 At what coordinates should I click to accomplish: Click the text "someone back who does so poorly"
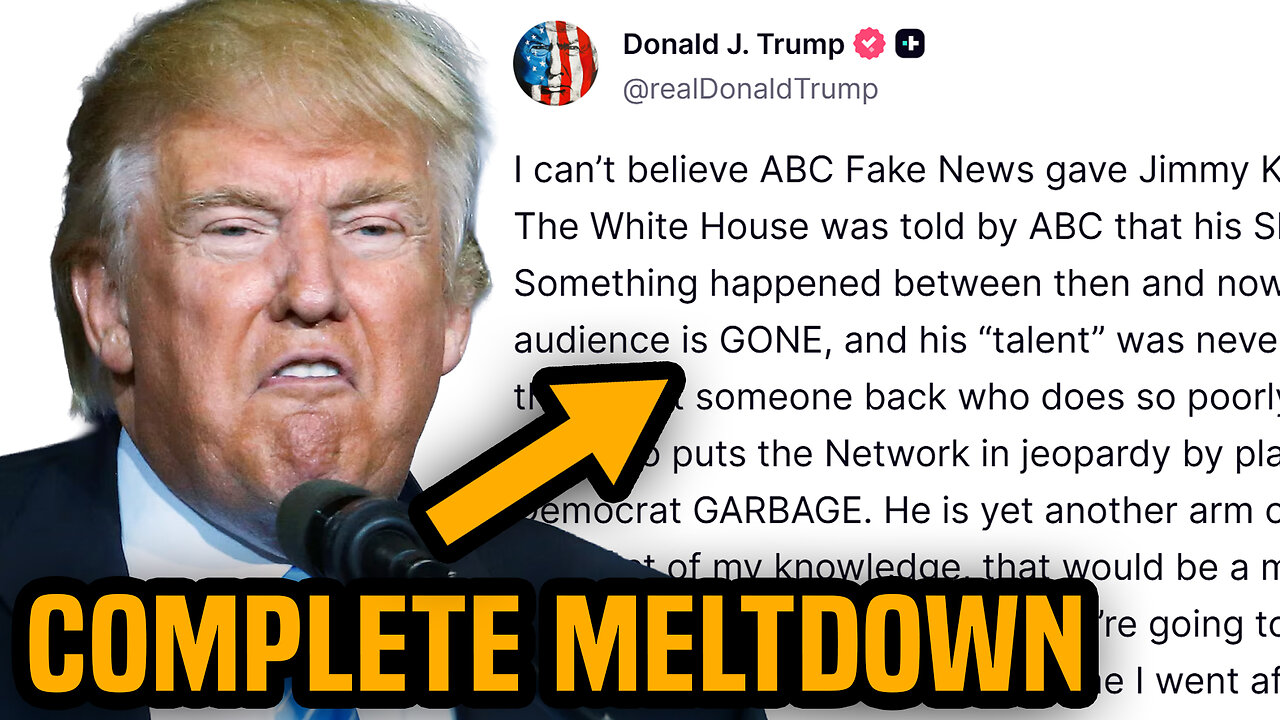click(x=987, y=398)
